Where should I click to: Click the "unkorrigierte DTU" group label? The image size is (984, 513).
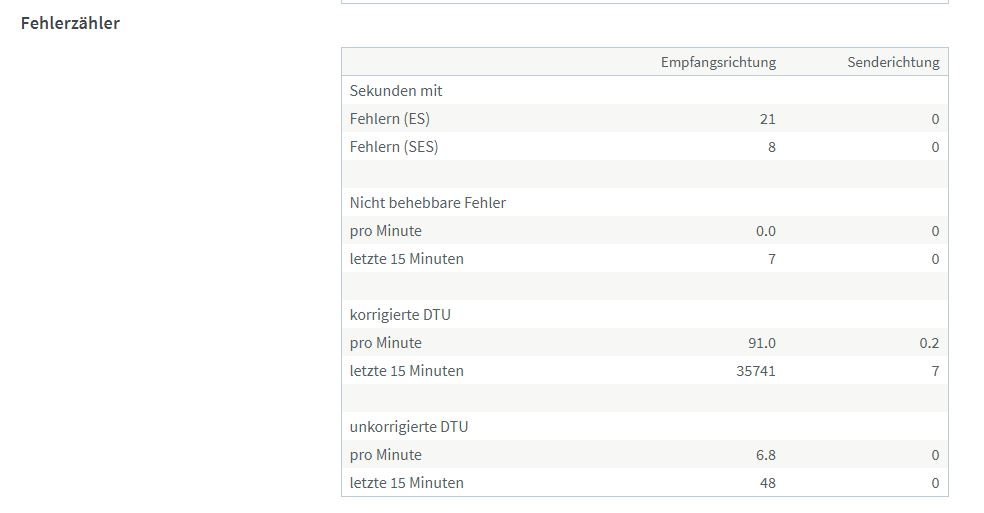[409, 427]
